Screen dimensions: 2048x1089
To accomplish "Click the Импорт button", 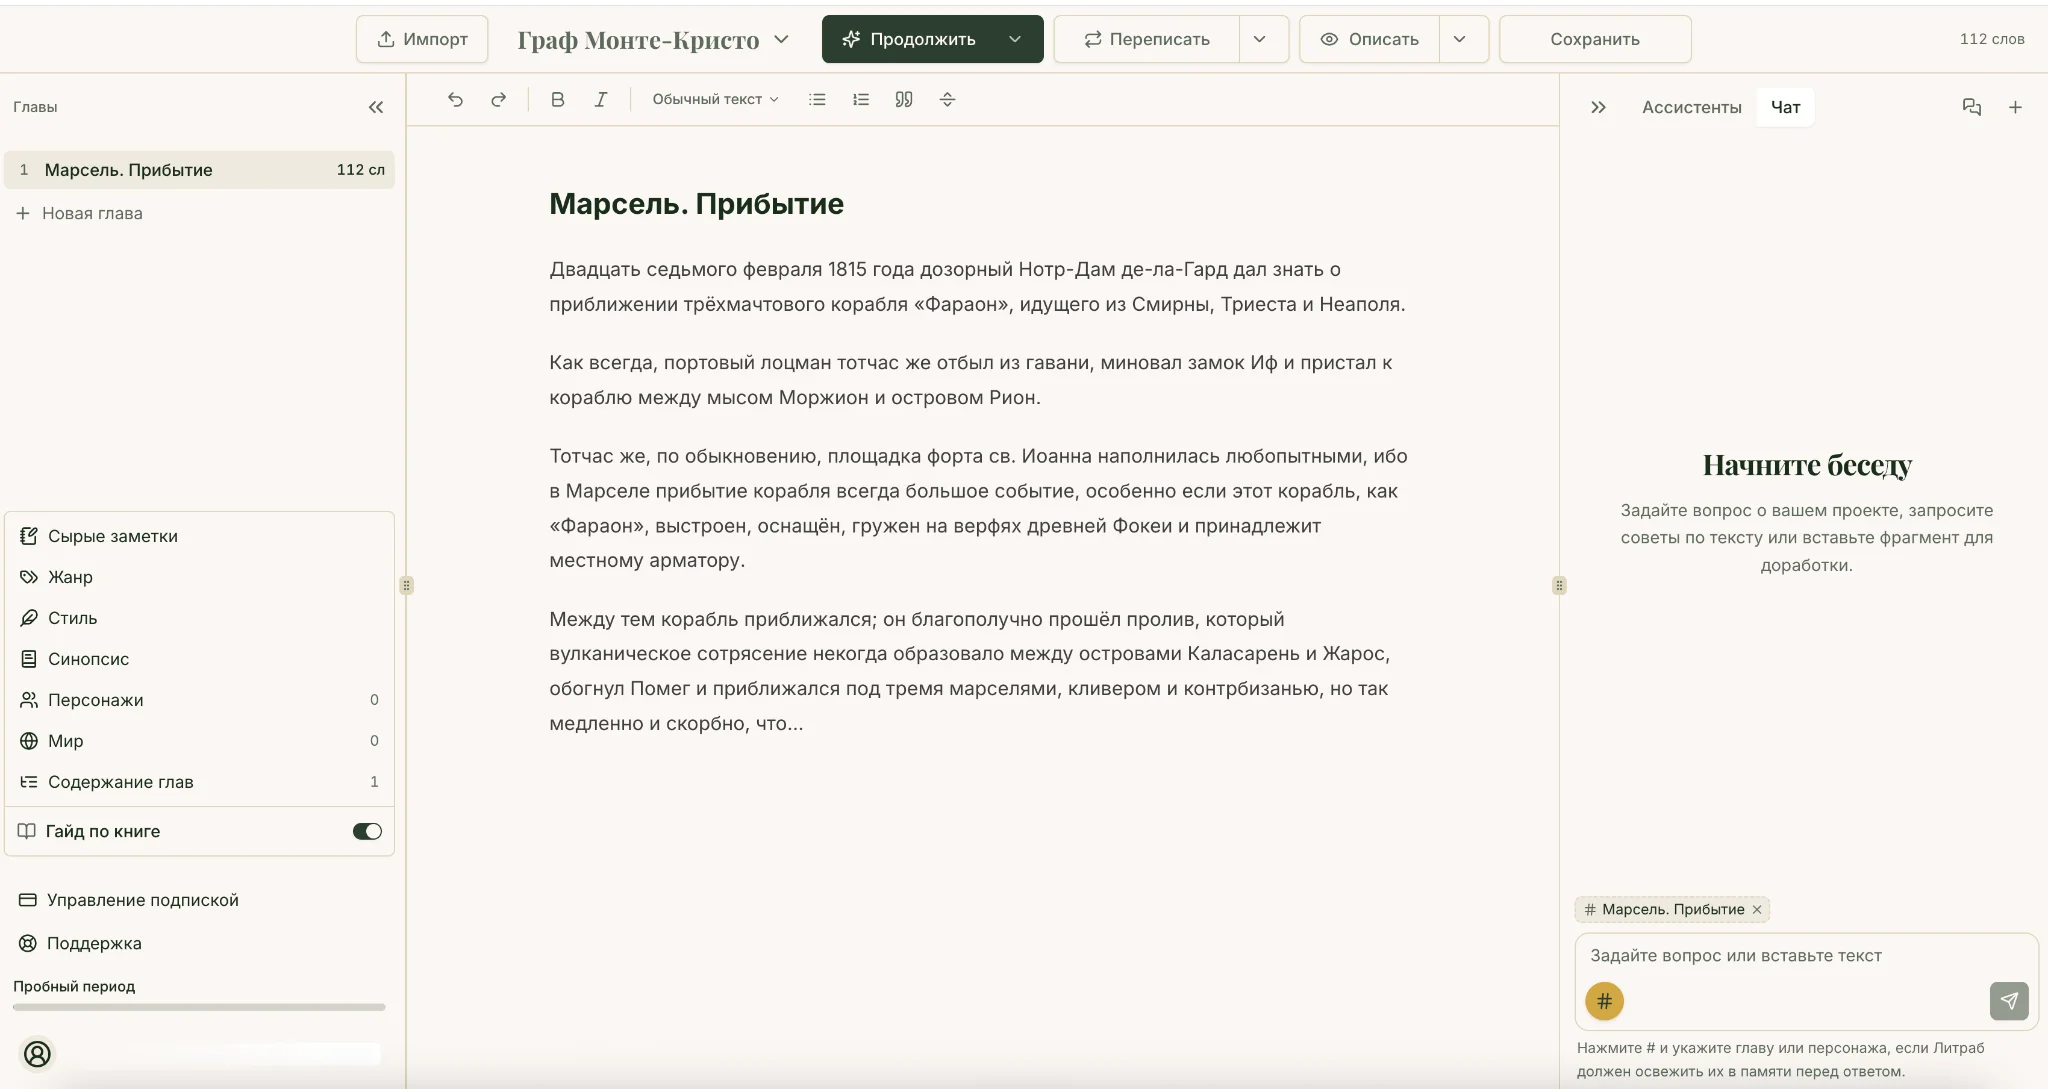I will point(422,39).
